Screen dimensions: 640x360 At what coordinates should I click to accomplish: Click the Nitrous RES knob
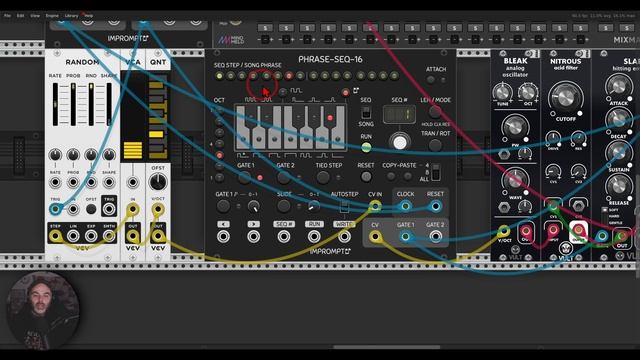click(578, 139)
